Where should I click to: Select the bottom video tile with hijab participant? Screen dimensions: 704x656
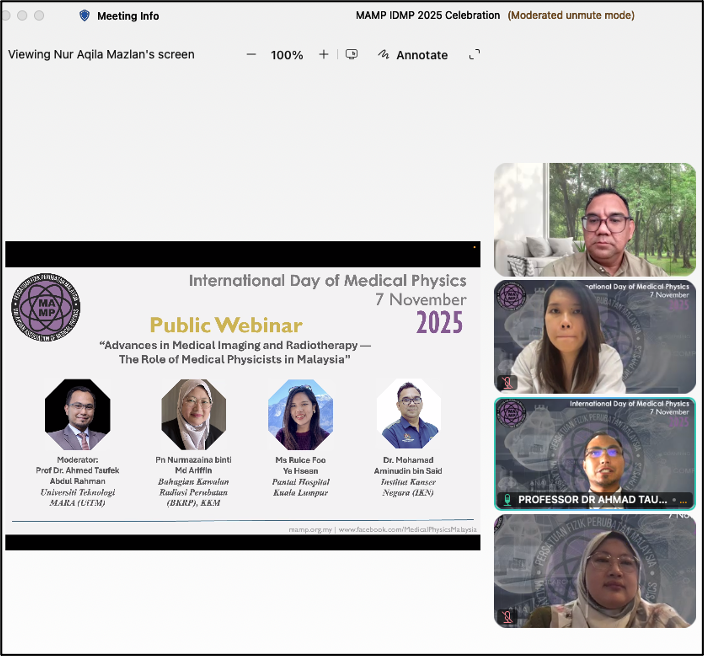594,570
